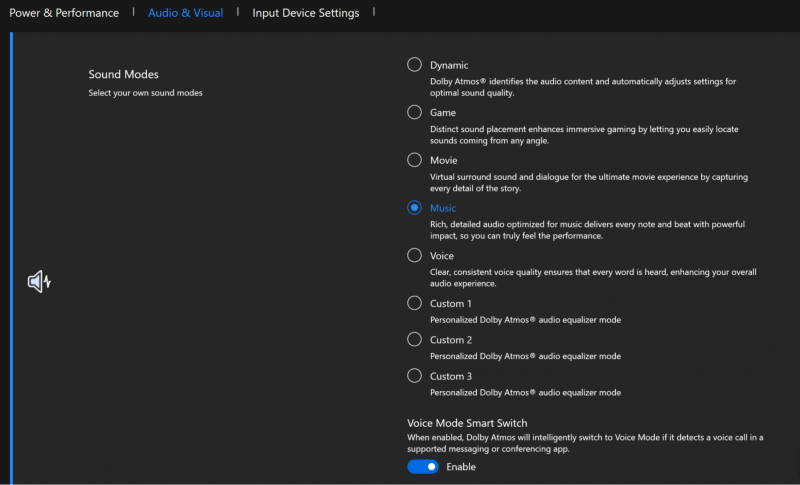This screenshot has width=800, height=485.
Task: Select the Dynamic sound mode radio button
Action: (414, 65)
